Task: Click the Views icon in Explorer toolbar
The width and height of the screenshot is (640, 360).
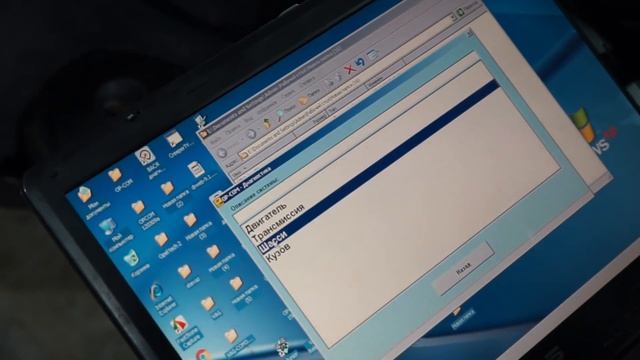Action: point(373,55)
